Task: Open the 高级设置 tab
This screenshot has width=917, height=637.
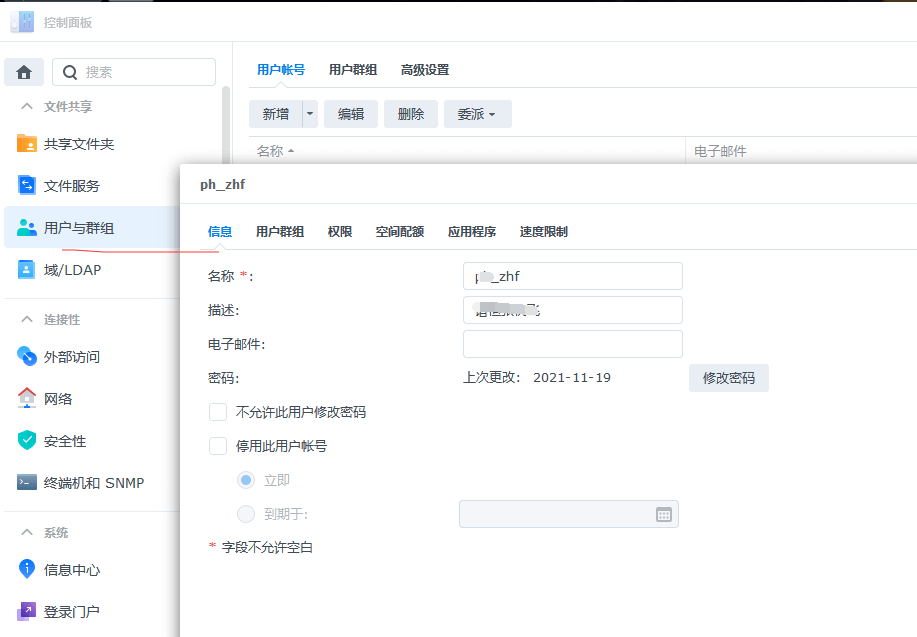Action: [425, 70]
